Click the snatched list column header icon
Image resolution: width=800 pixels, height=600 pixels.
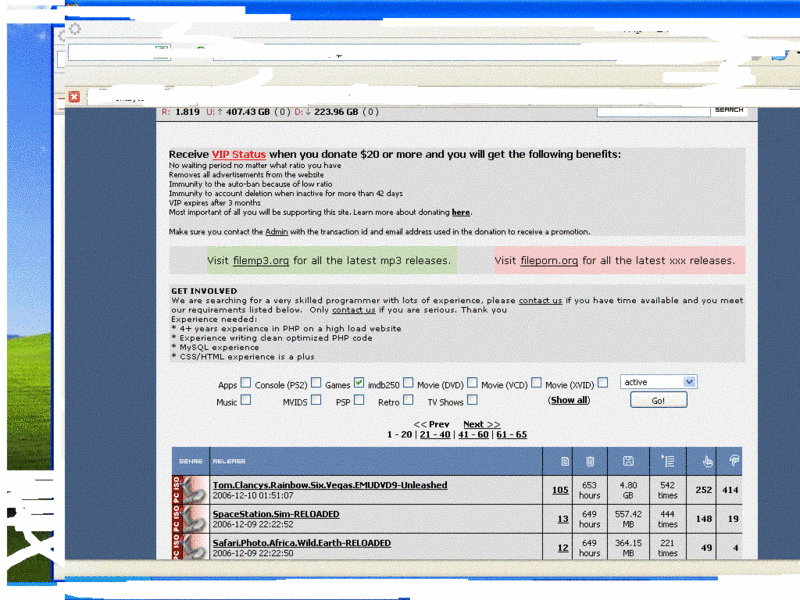point(668,461)
